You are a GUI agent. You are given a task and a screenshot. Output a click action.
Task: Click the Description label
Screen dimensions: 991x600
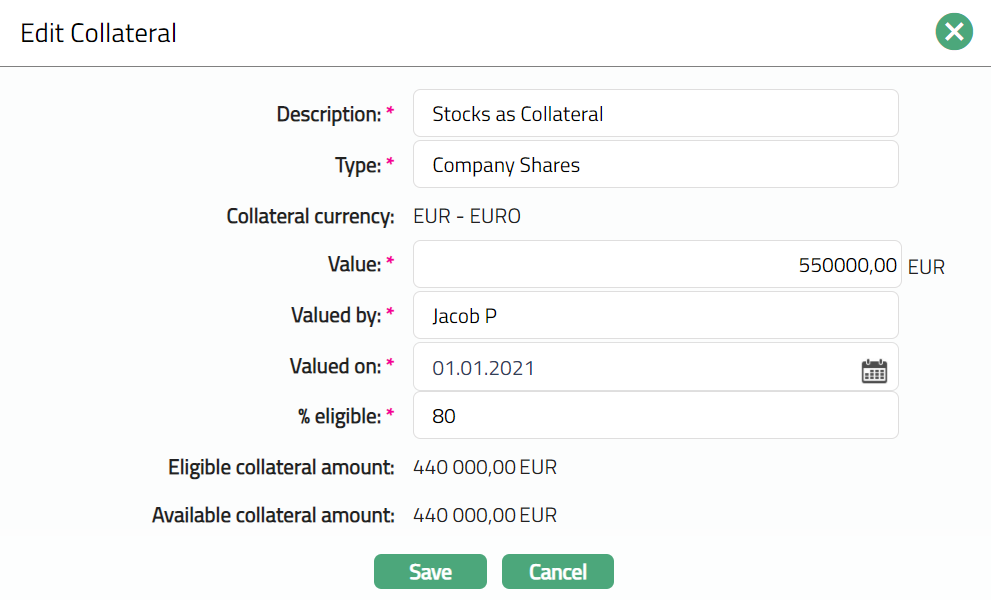click(x=329, y=115)
